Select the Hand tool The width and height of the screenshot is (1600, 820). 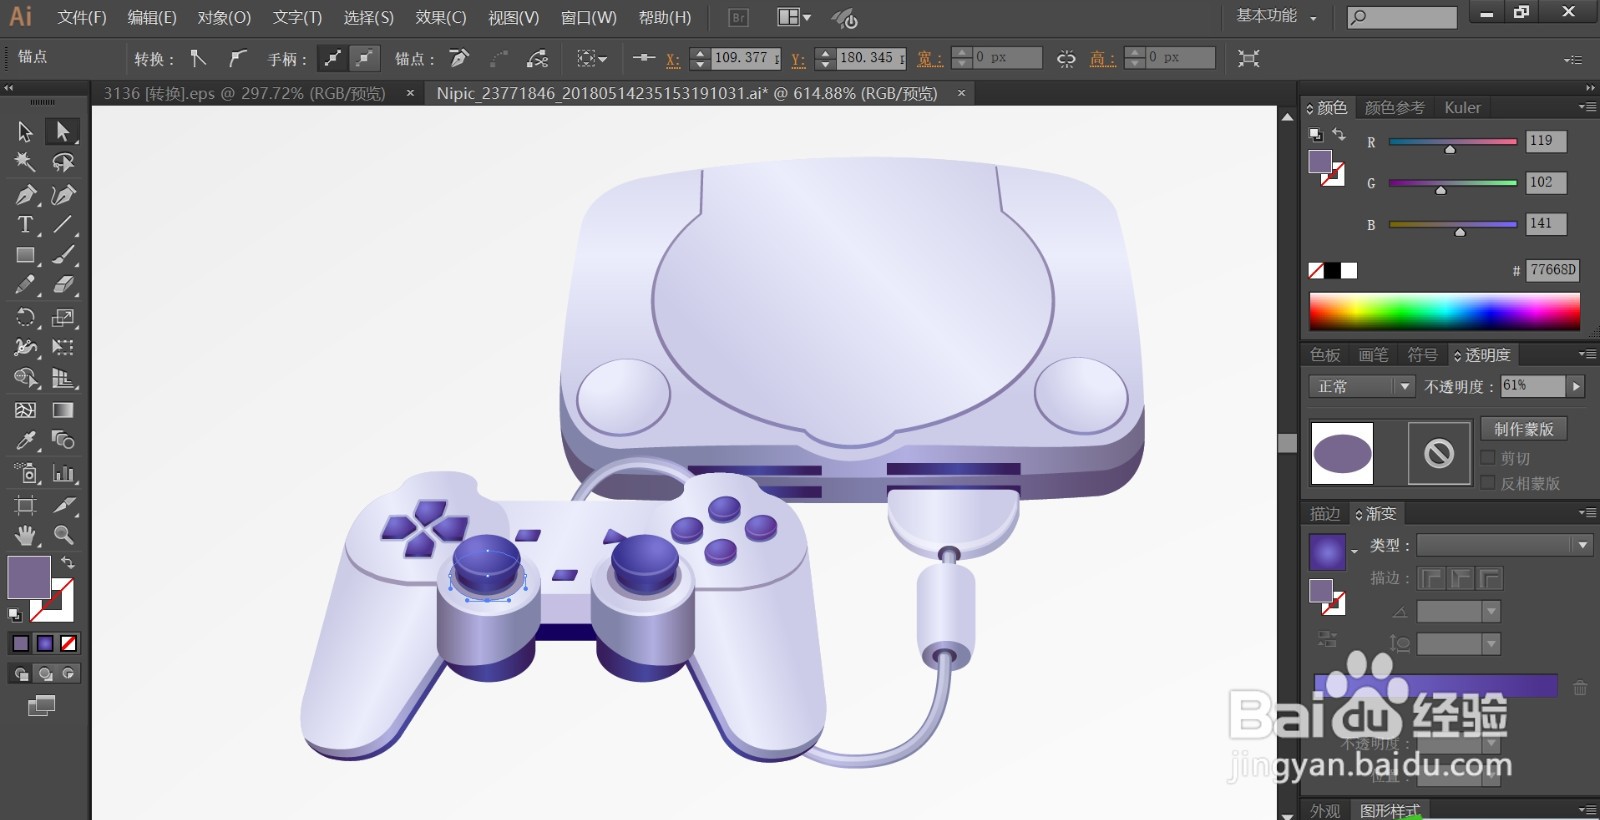[25, 535]
